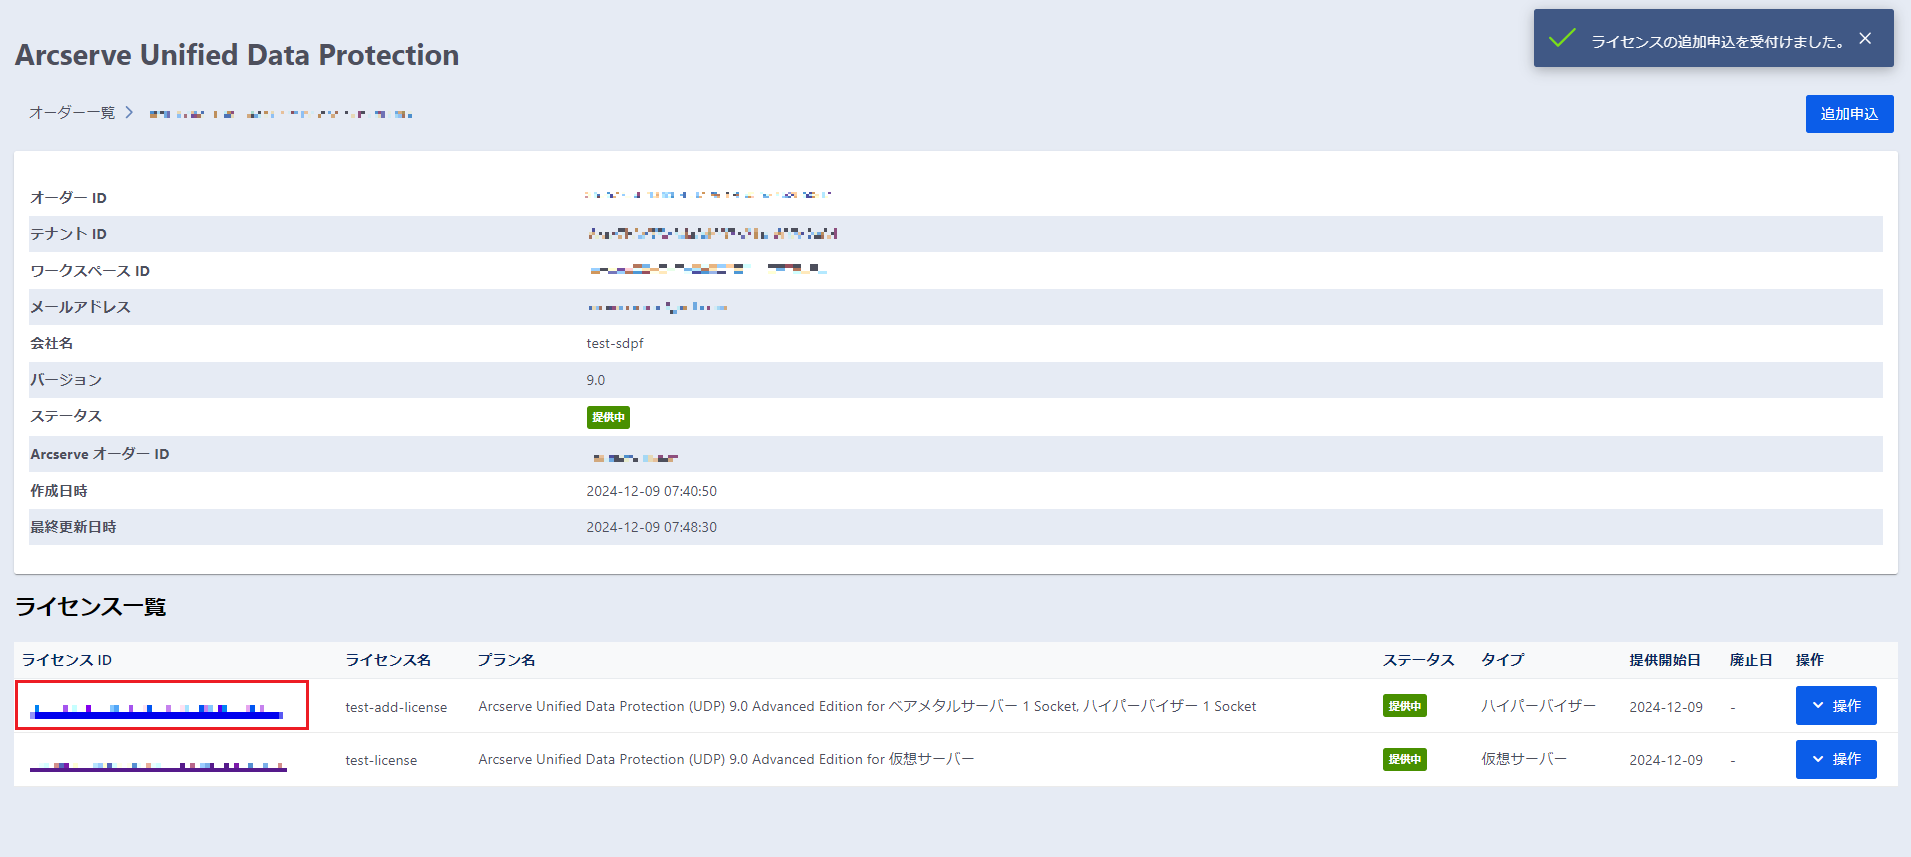Click the オーダー ID label
This screenshot has width=1911, height=857.
point(68,198)
